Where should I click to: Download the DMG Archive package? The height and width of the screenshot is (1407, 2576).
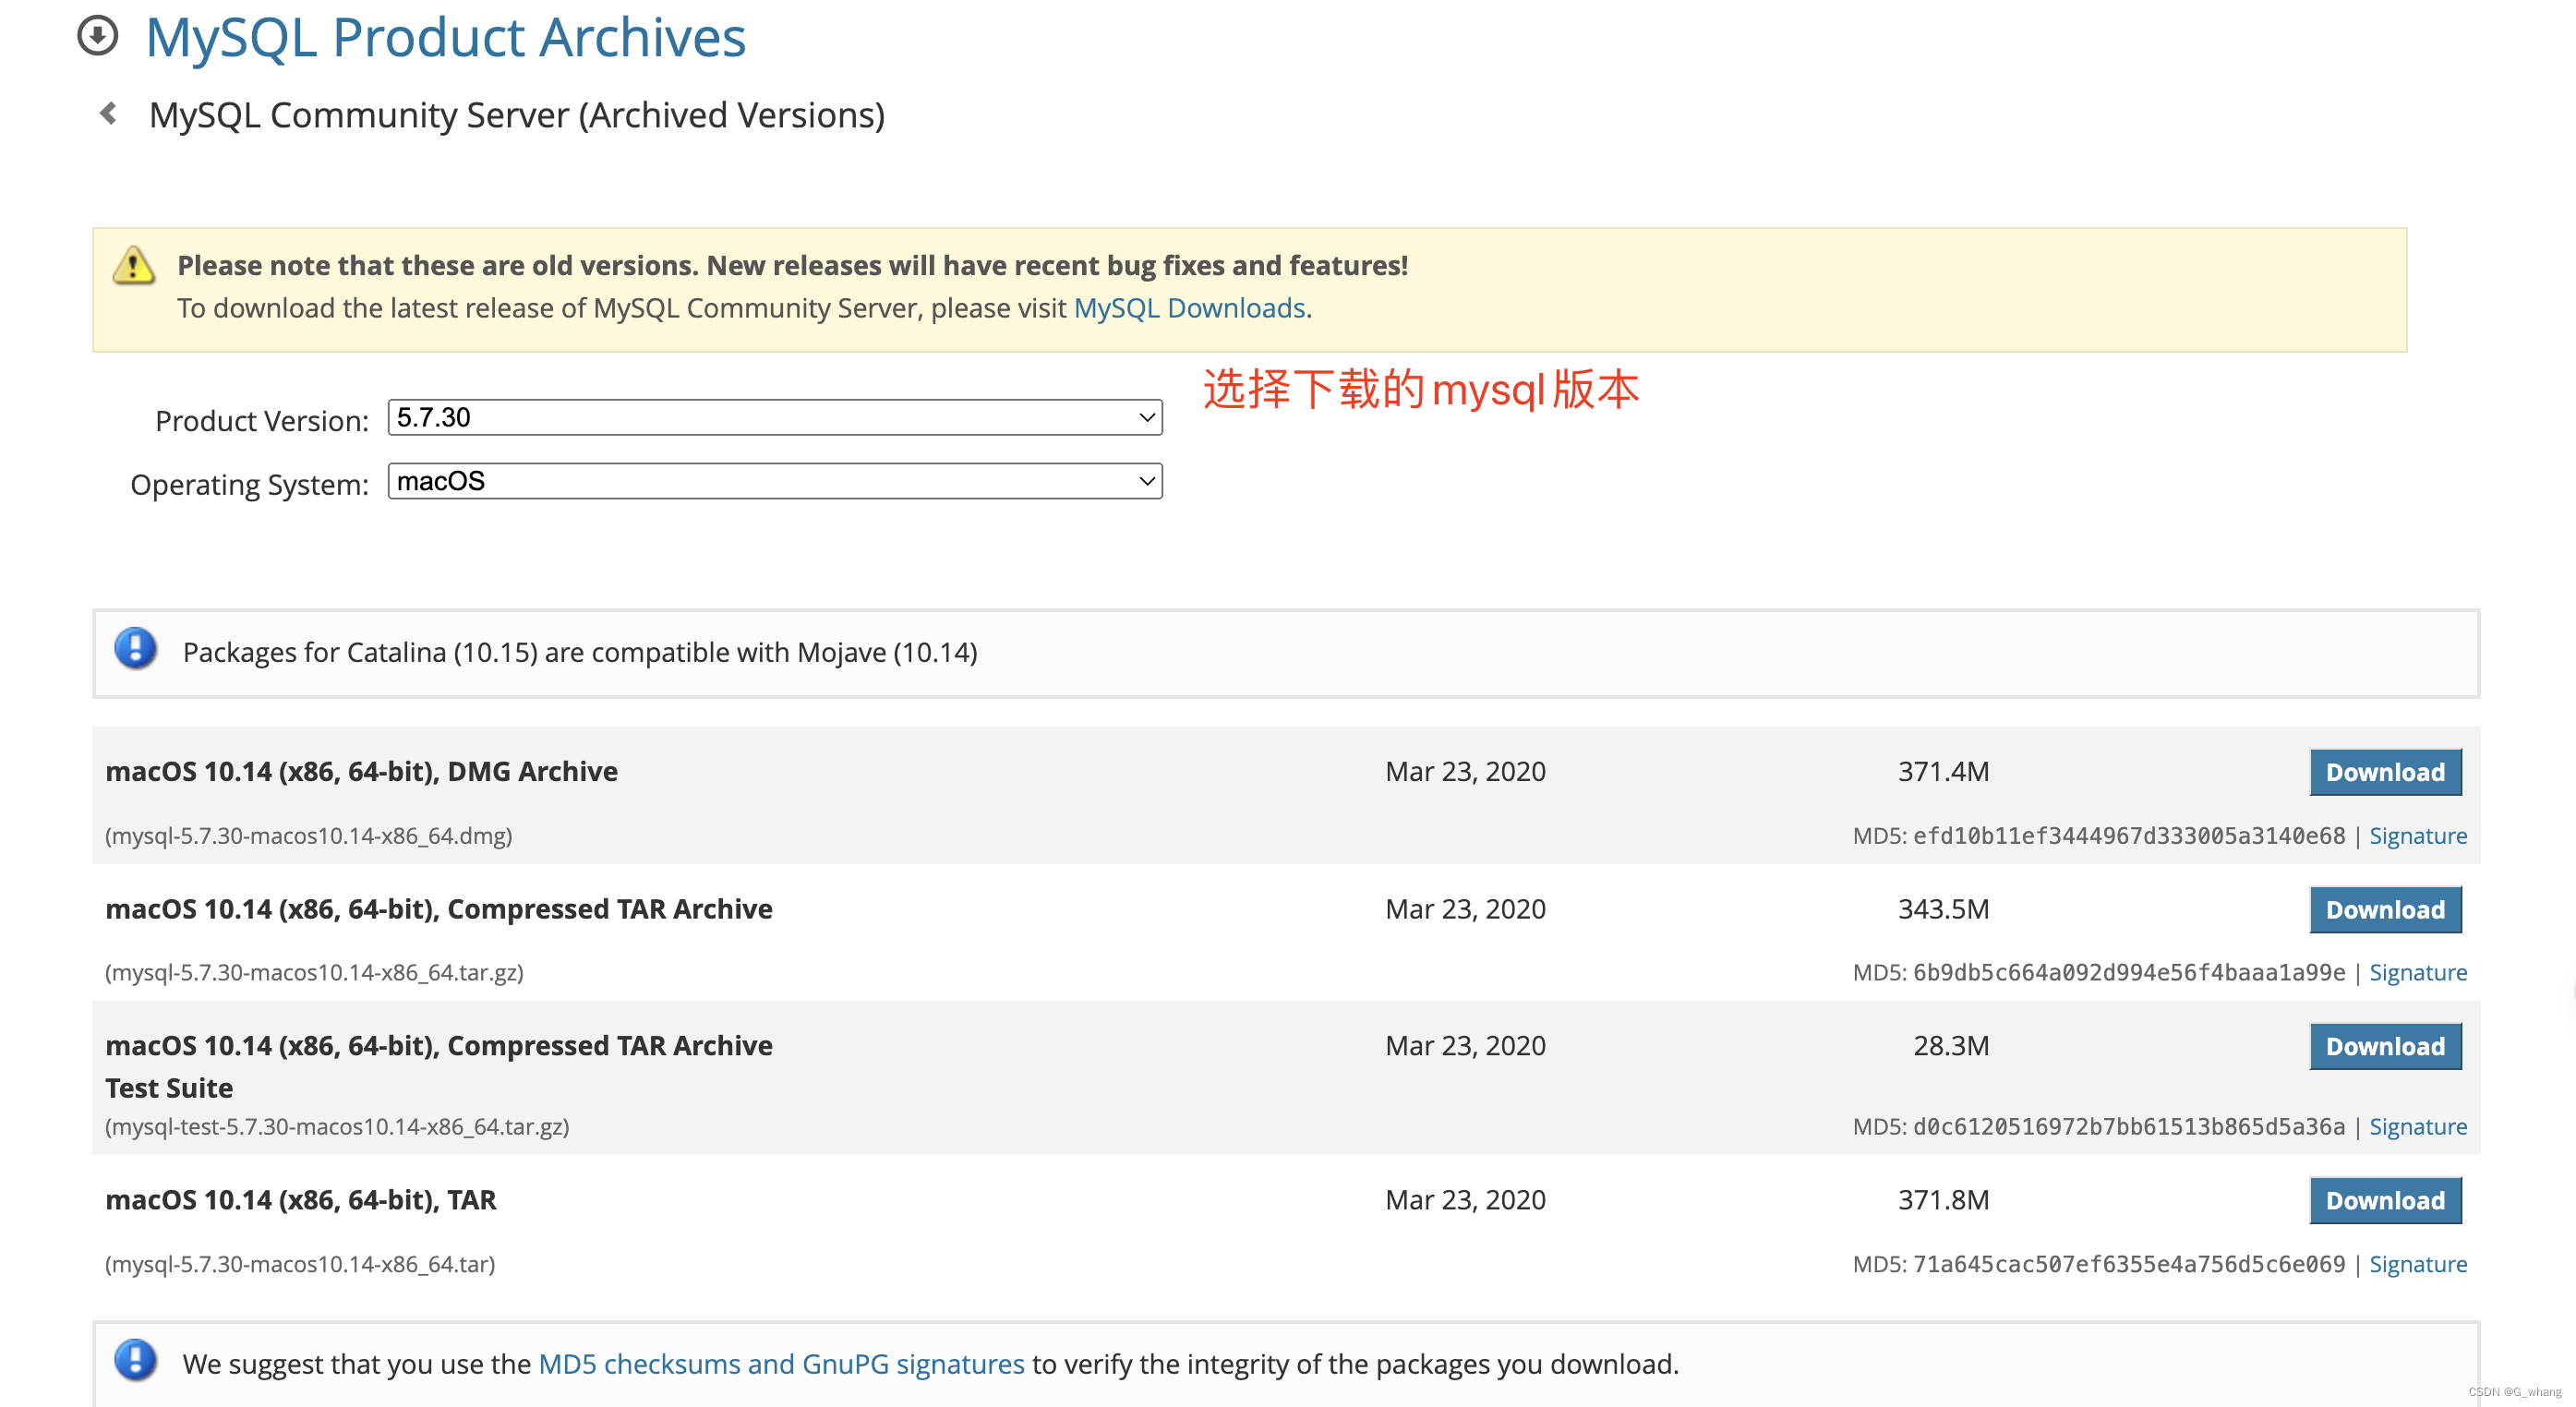pyautogui.click(x=2385, y=772)
